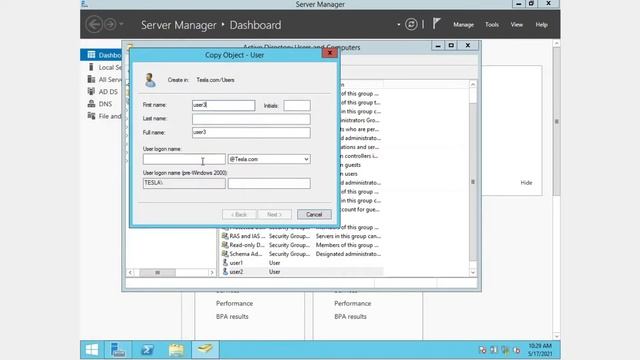Click the Server Manager back arrow
This screenshot has width=640, height=360.
point(94,24)
